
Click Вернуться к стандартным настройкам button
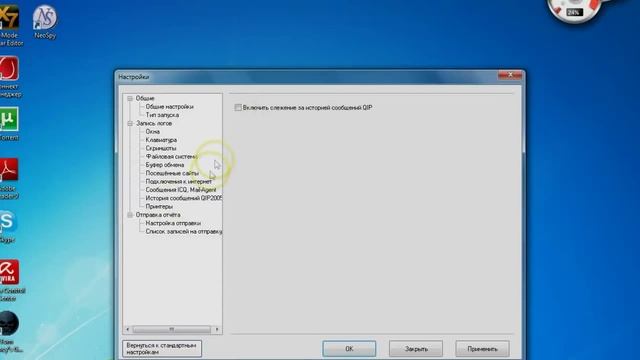(x=162, y=349)
